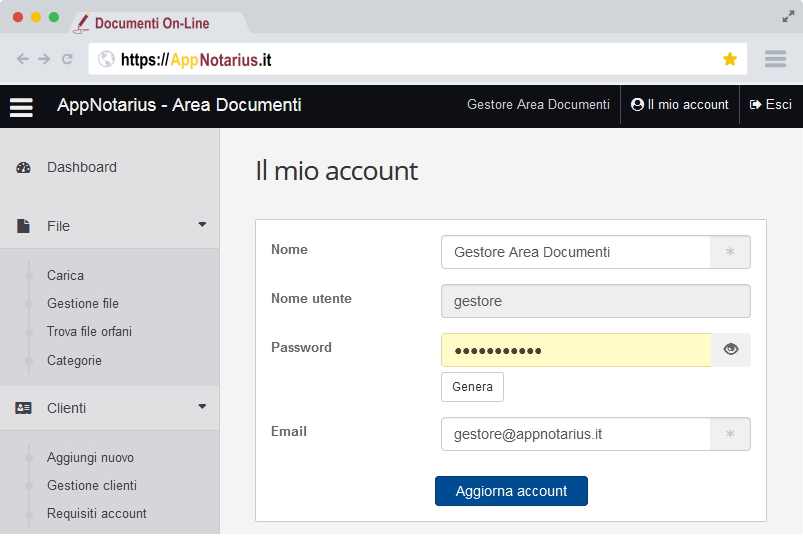Click the Aggiorna account button

(x=511, y=491)
